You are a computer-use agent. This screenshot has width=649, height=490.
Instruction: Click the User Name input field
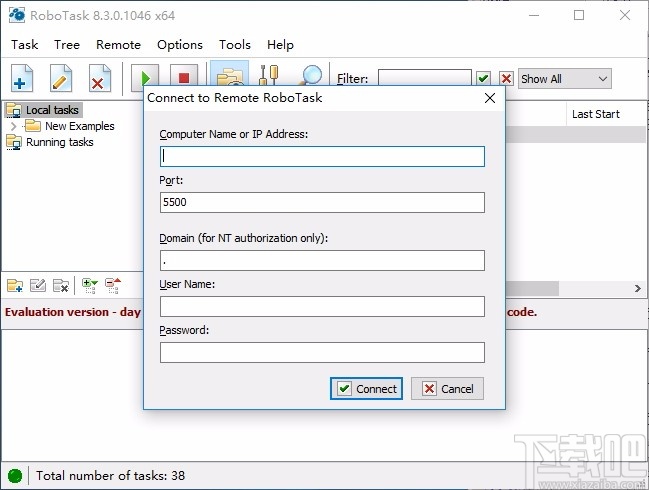pyautogui.click(x=322, y=306)
